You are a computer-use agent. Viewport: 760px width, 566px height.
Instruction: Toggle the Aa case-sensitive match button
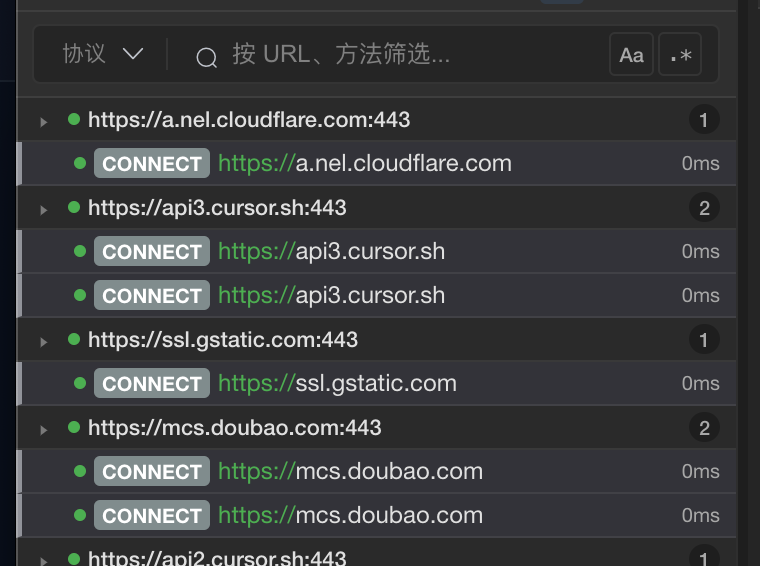[631, 54]
